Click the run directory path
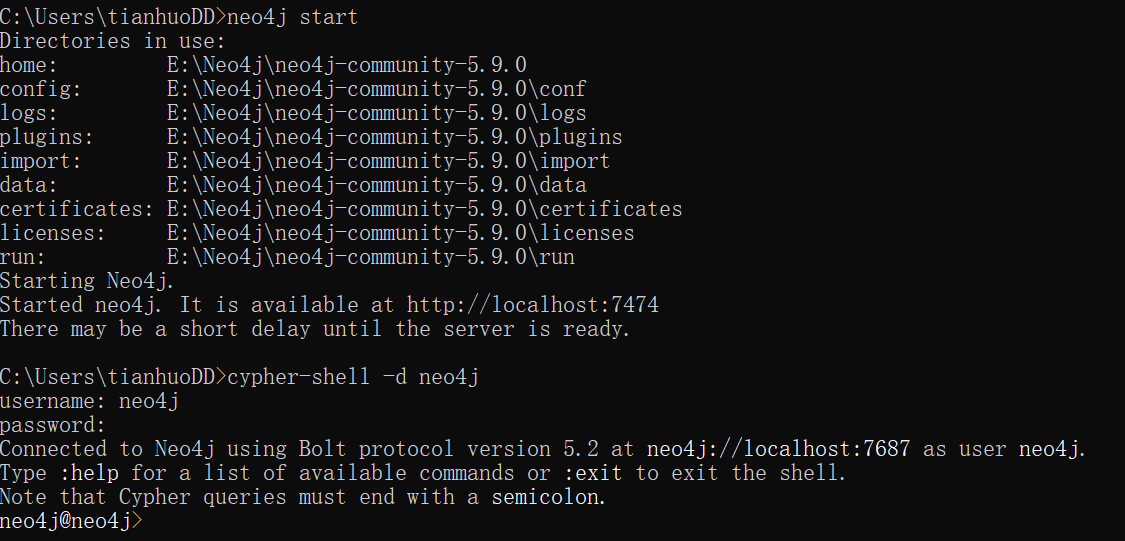 pyautogui.click(x=370, y=257)
